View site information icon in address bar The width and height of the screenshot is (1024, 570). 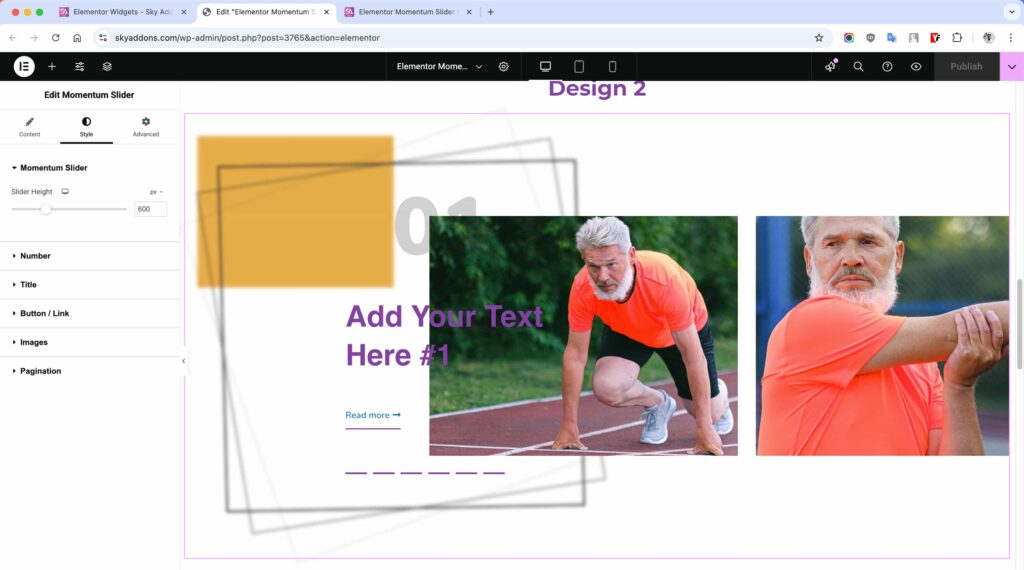coord(103,38)
